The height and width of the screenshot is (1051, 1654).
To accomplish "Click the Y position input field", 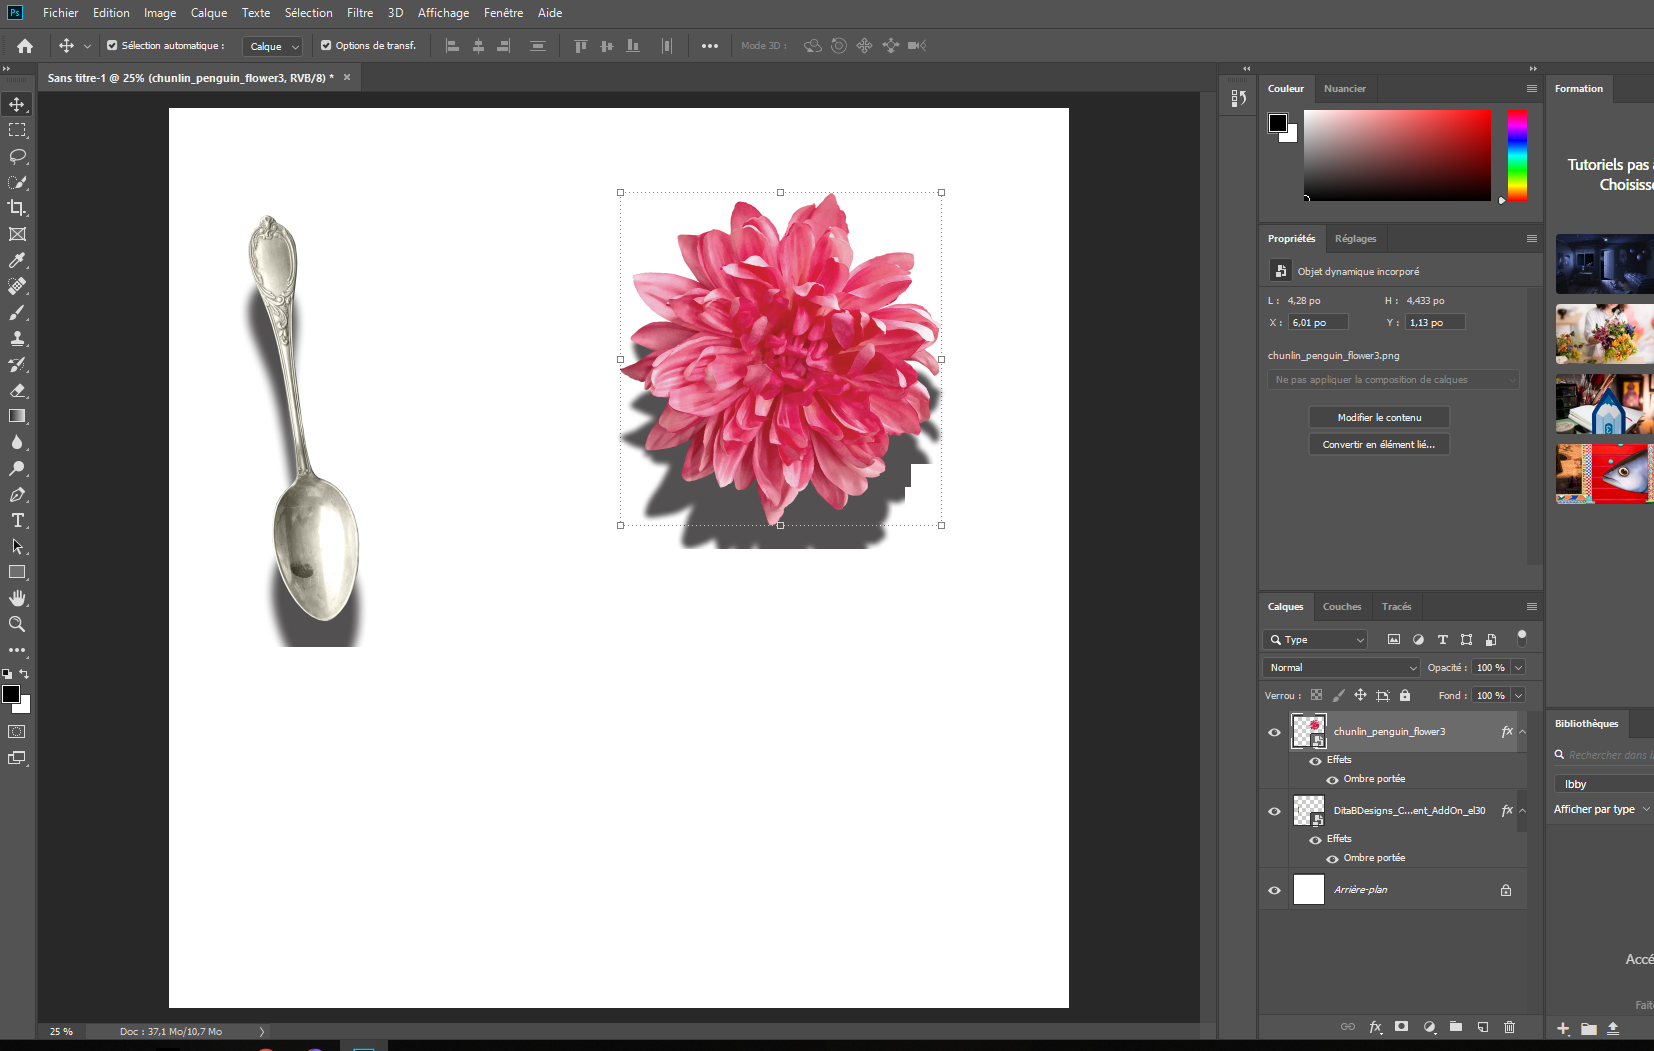I will (x=1436, y=322).
